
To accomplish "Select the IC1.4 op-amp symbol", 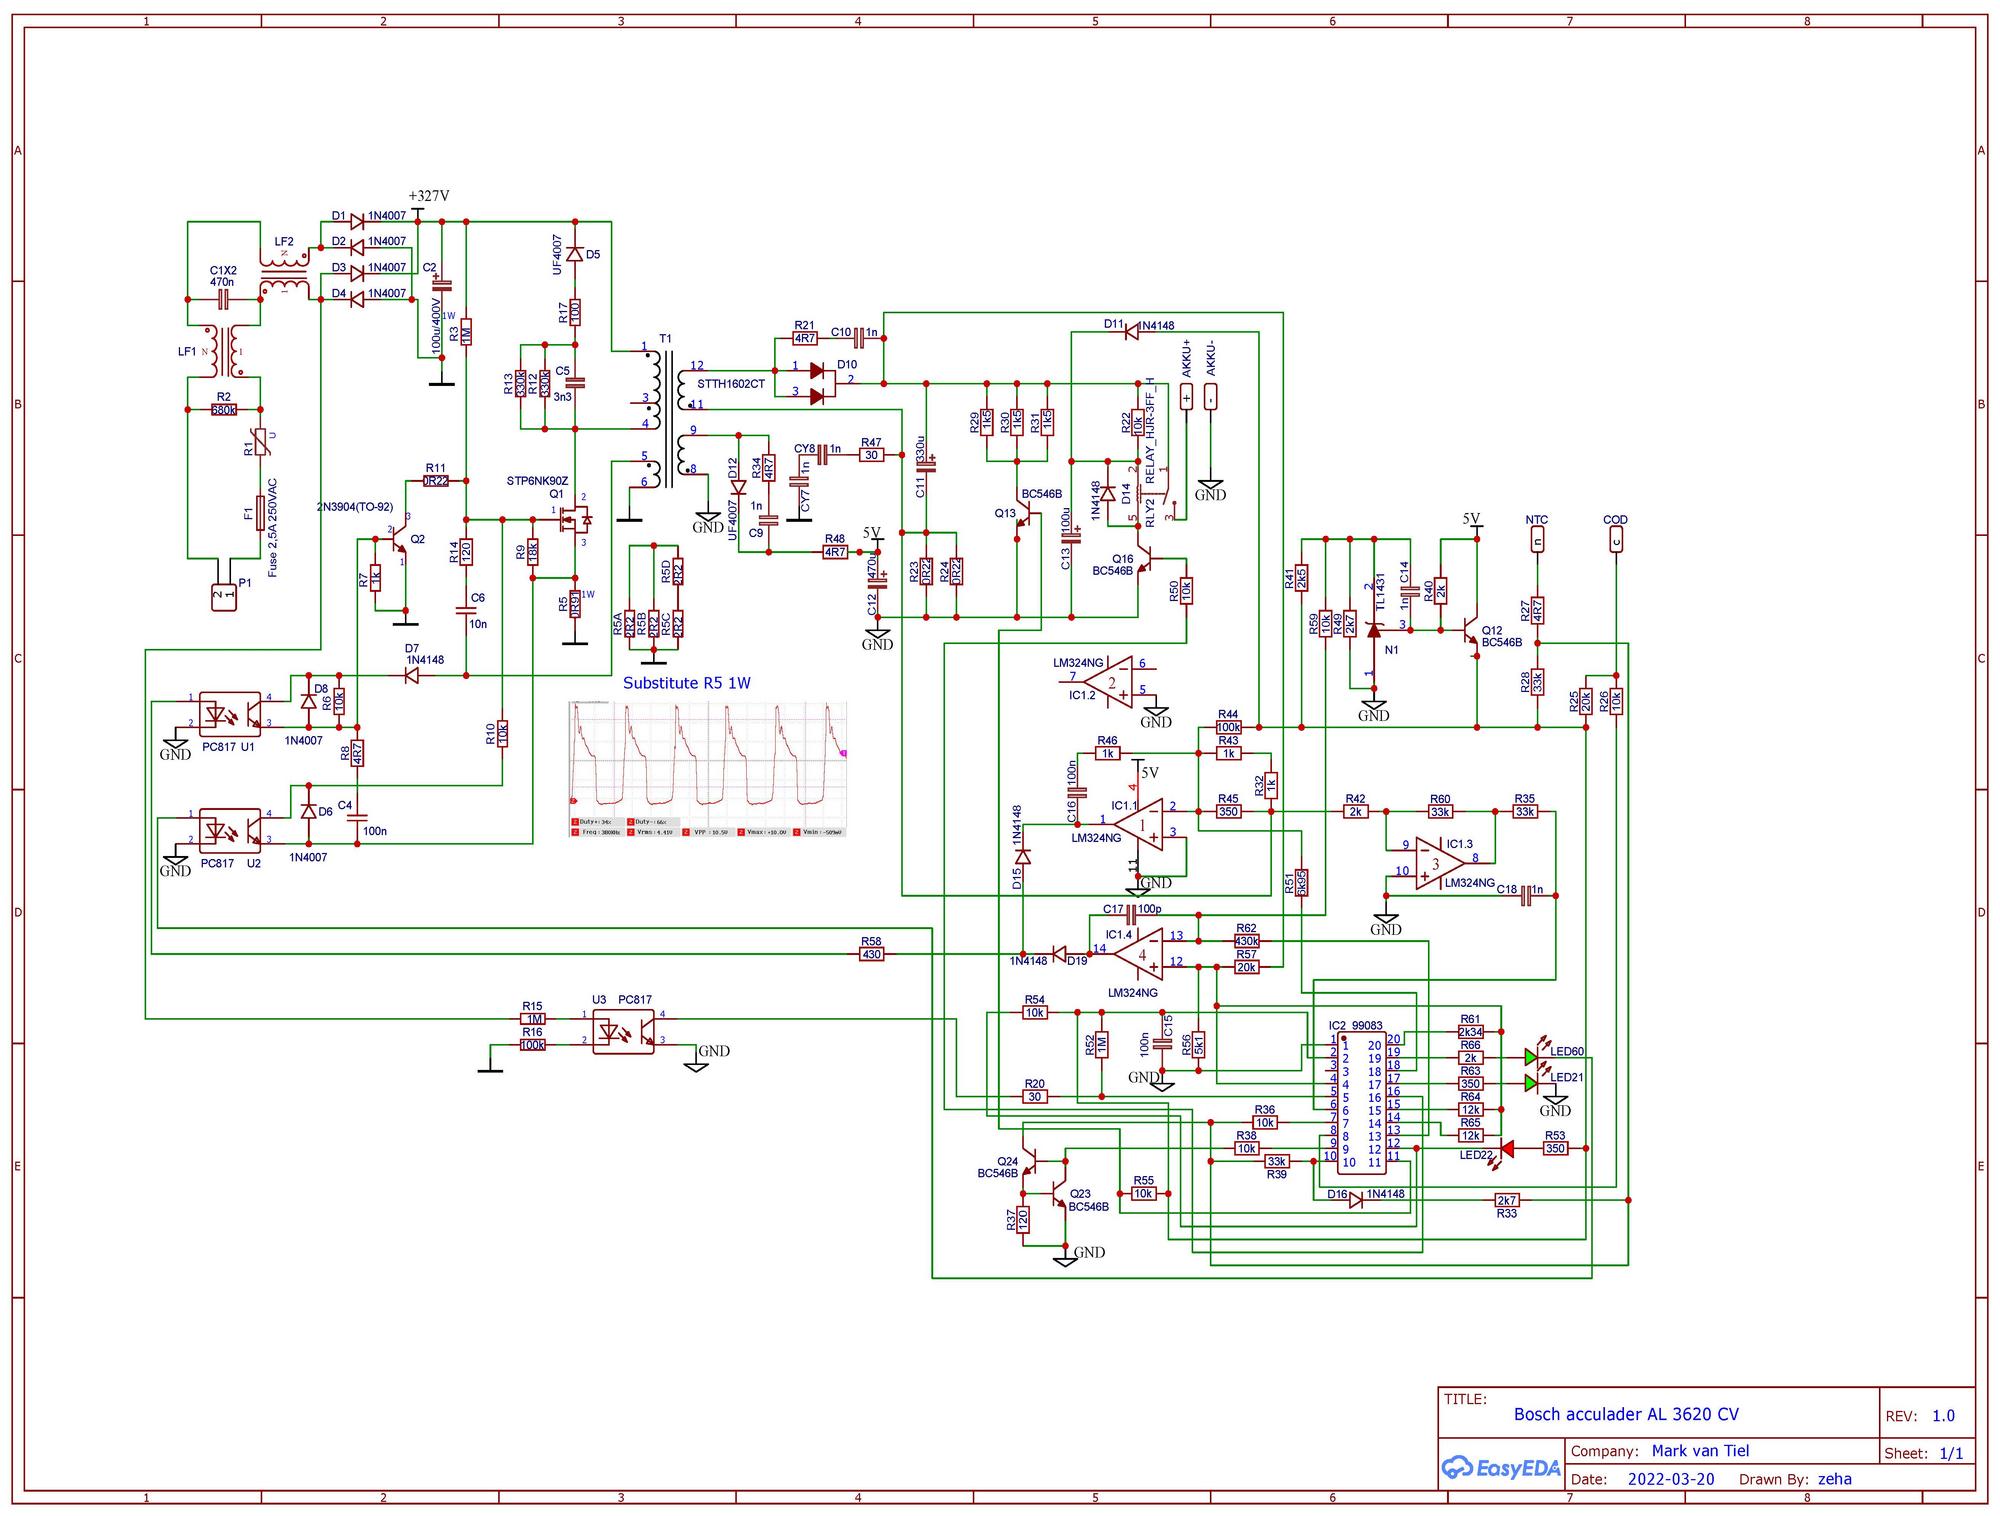I will point(1141,953).
